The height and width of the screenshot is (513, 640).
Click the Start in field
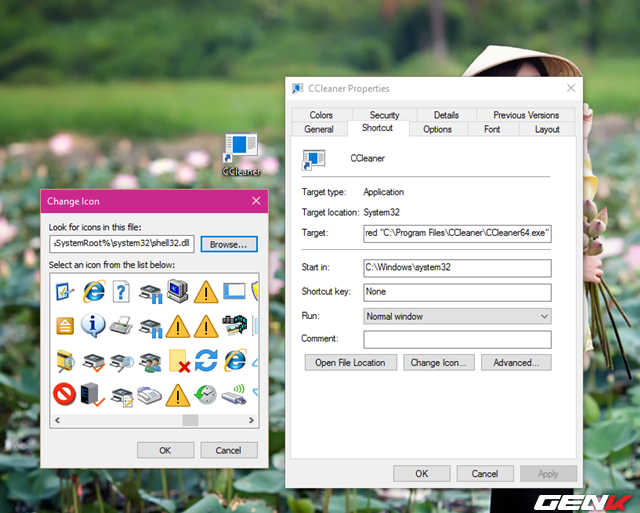click(457, 268)
